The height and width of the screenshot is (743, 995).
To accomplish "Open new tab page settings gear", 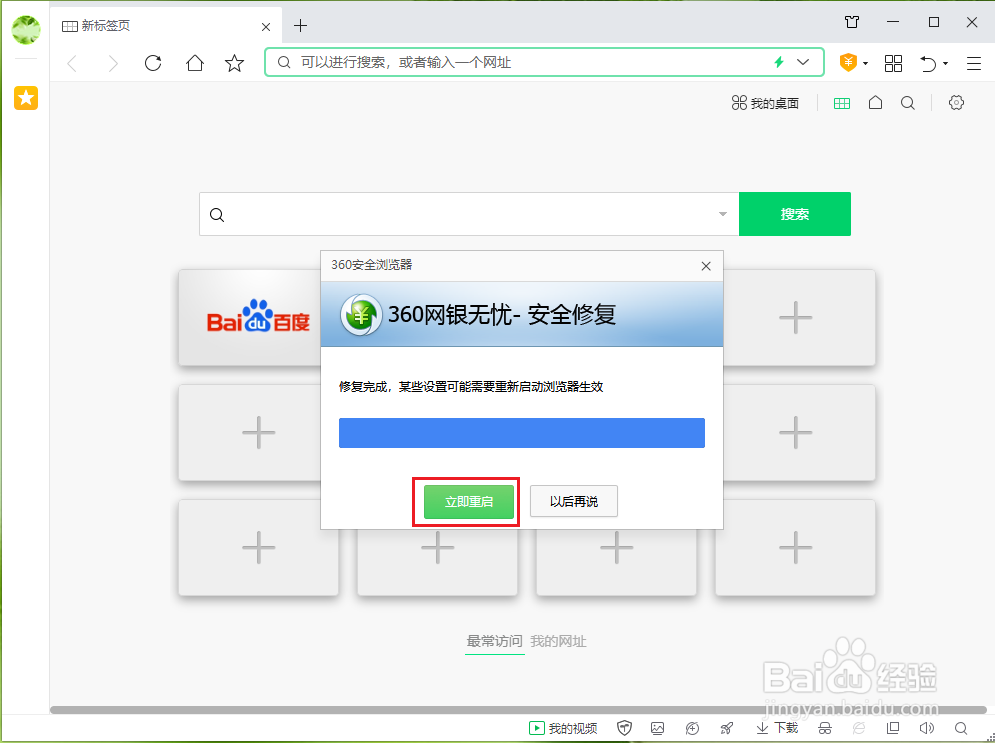I will 956,103.
